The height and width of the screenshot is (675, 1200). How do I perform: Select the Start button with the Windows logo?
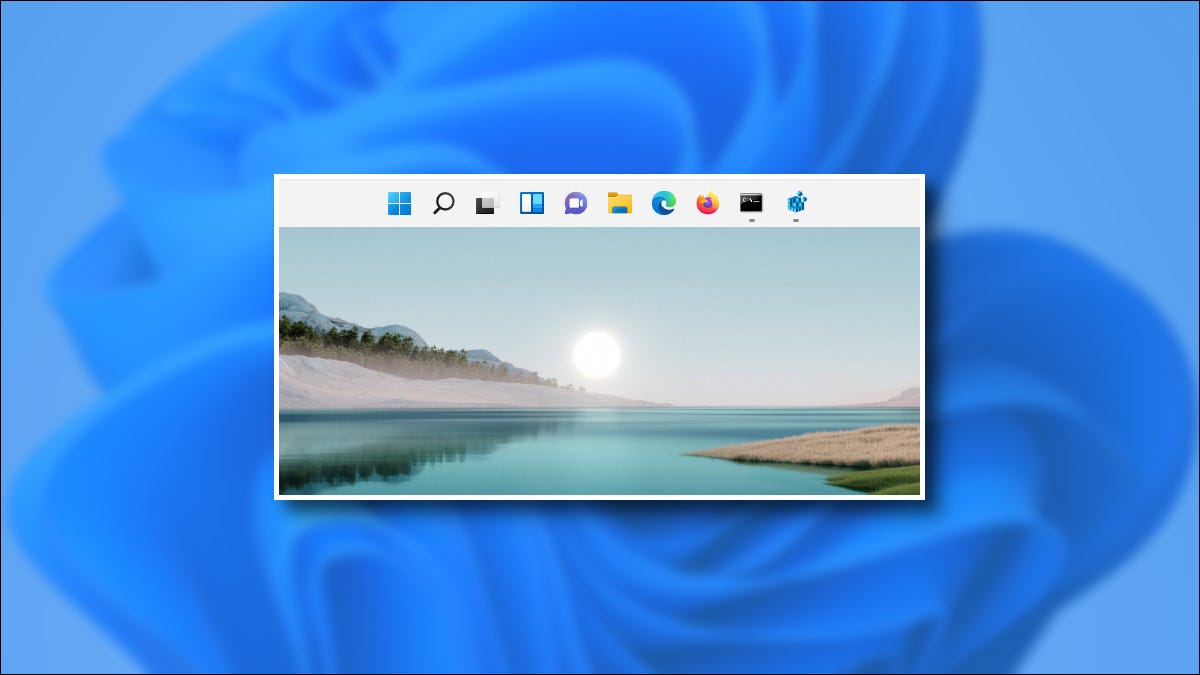click(x=400, y=203)
